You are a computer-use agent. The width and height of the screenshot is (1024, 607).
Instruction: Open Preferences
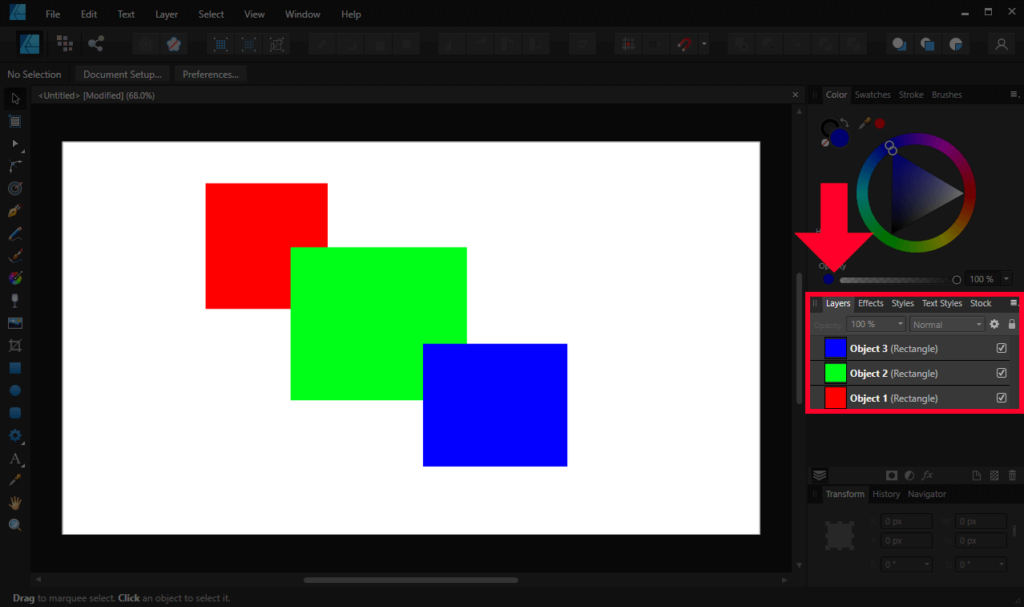209,73
